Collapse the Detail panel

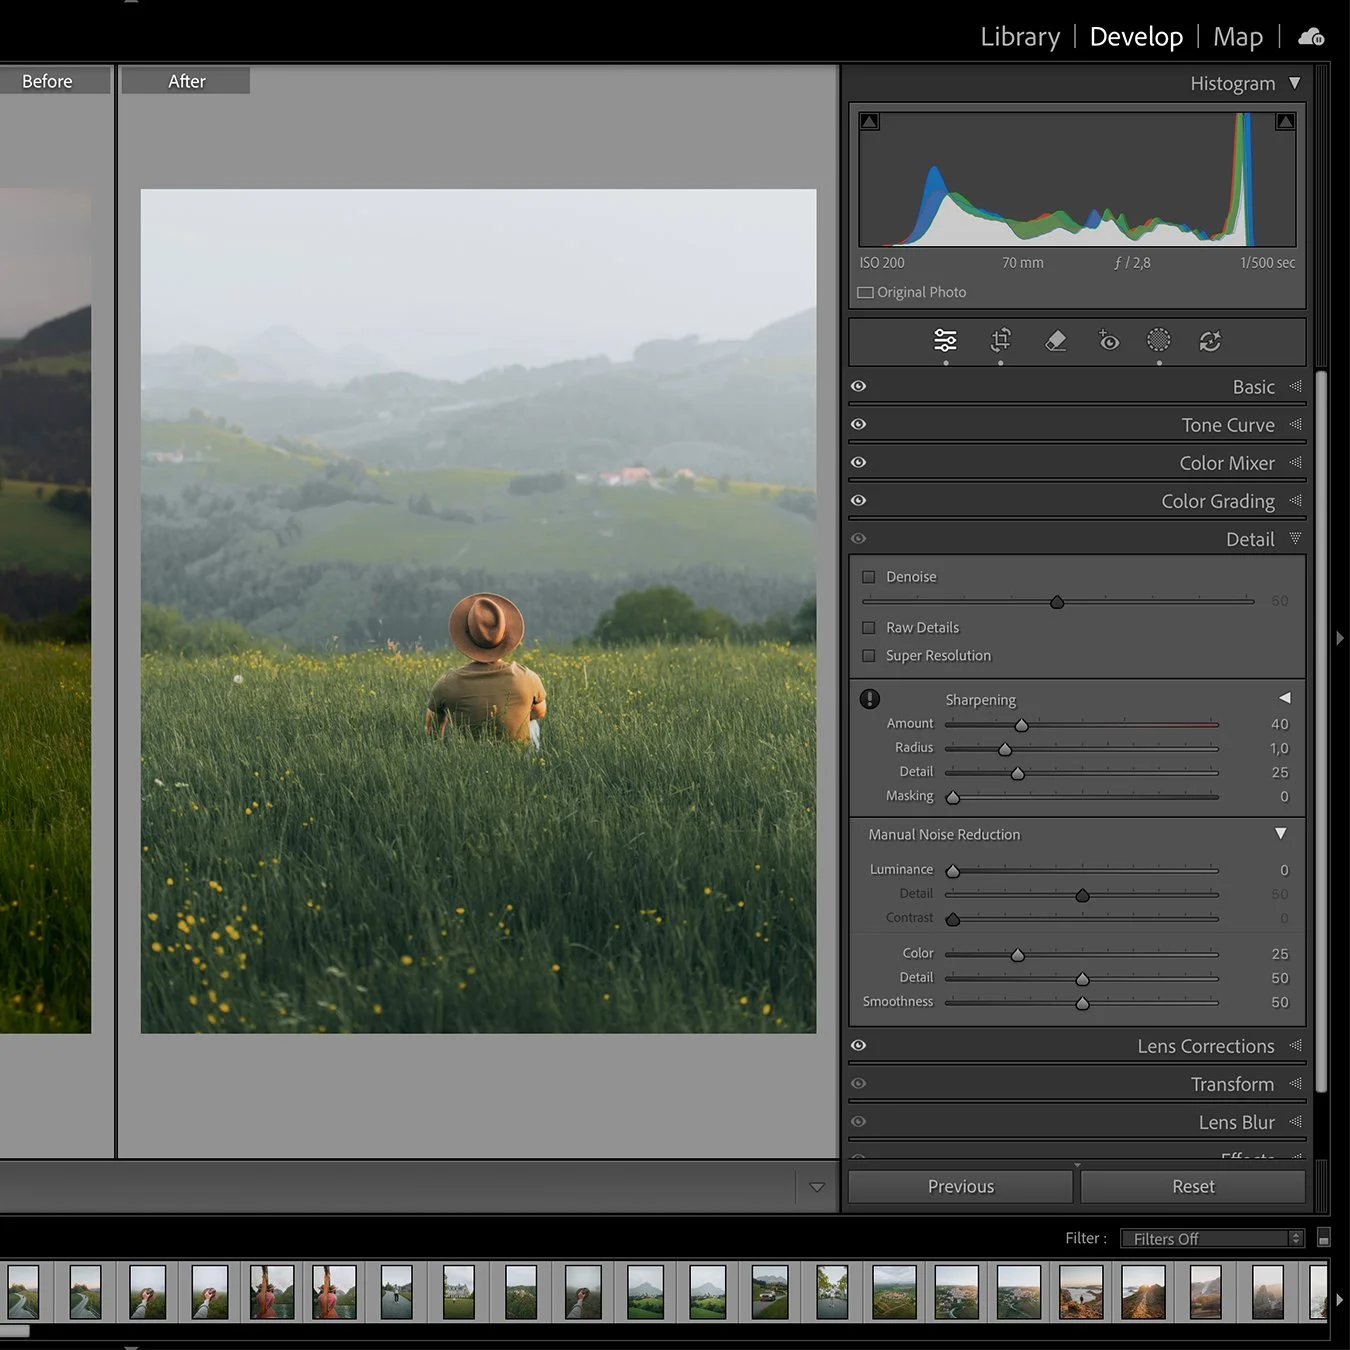(1296, 538)
